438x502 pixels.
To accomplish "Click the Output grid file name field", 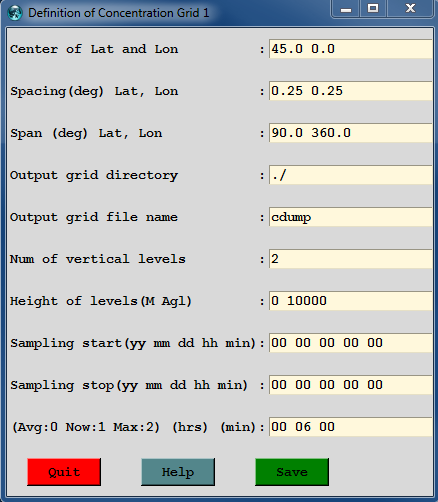I will [351, 217].
